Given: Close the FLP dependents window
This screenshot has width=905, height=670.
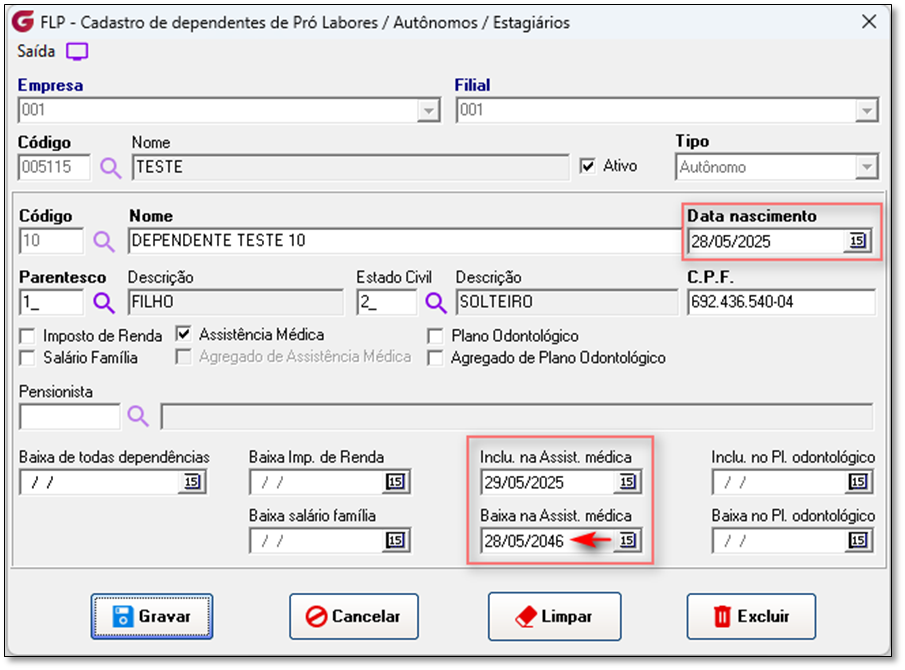Looking at the screenshot, I should (x=869, y=22).
